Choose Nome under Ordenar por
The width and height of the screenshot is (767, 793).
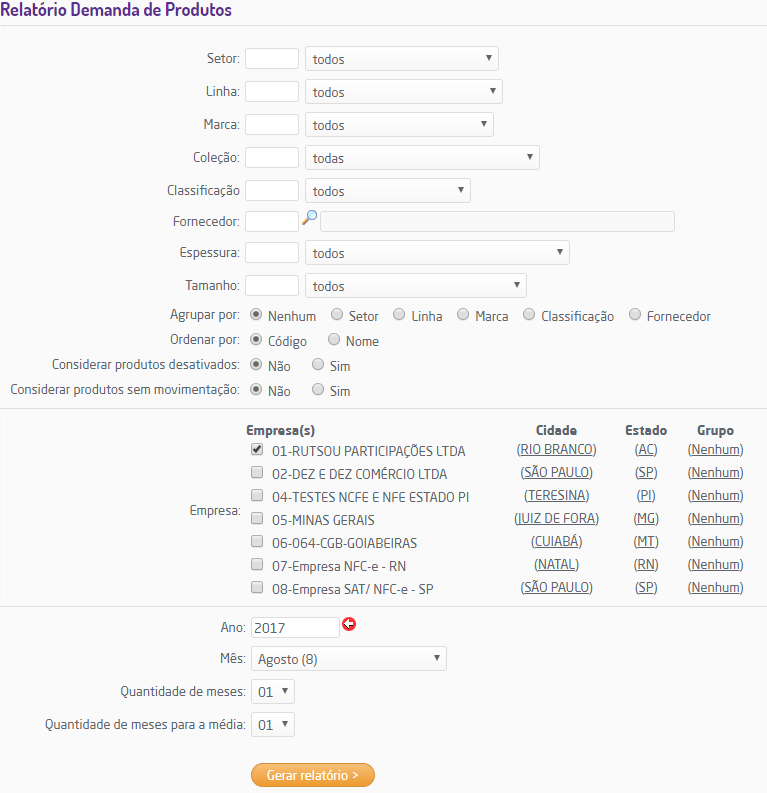[x=334, y=340]
